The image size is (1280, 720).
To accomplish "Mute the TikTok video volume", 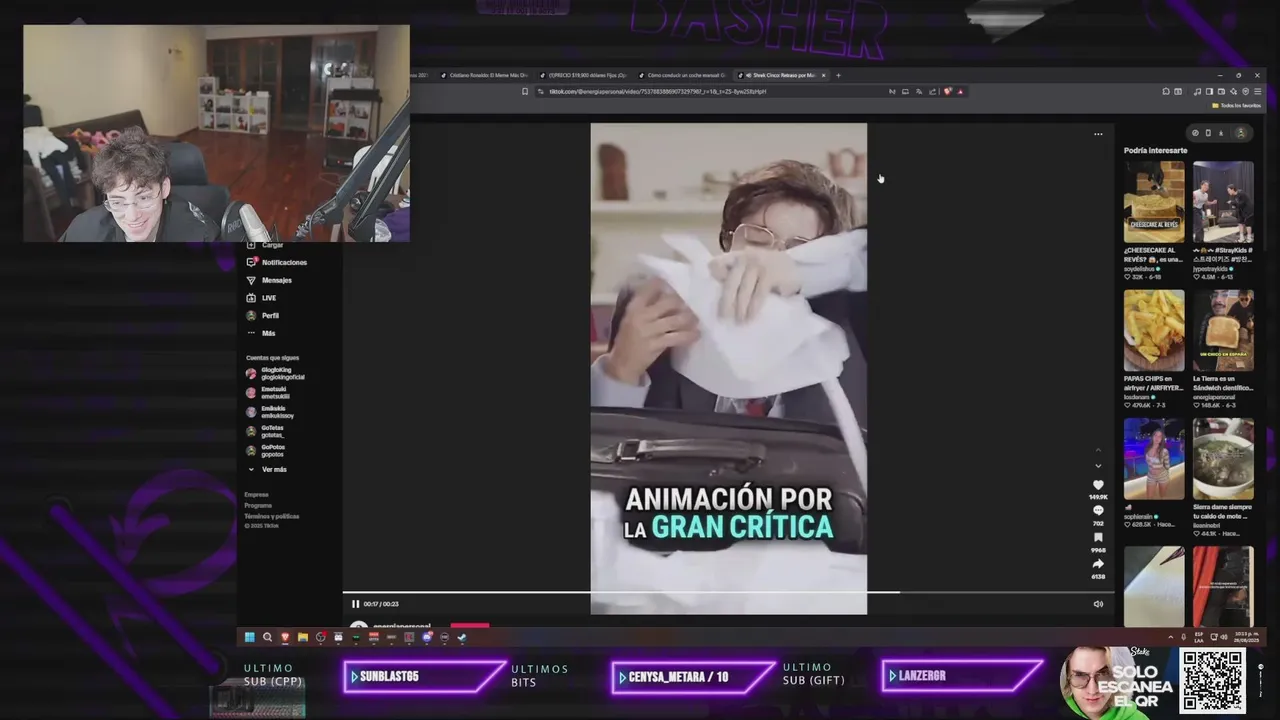I will click(1098, 604).
